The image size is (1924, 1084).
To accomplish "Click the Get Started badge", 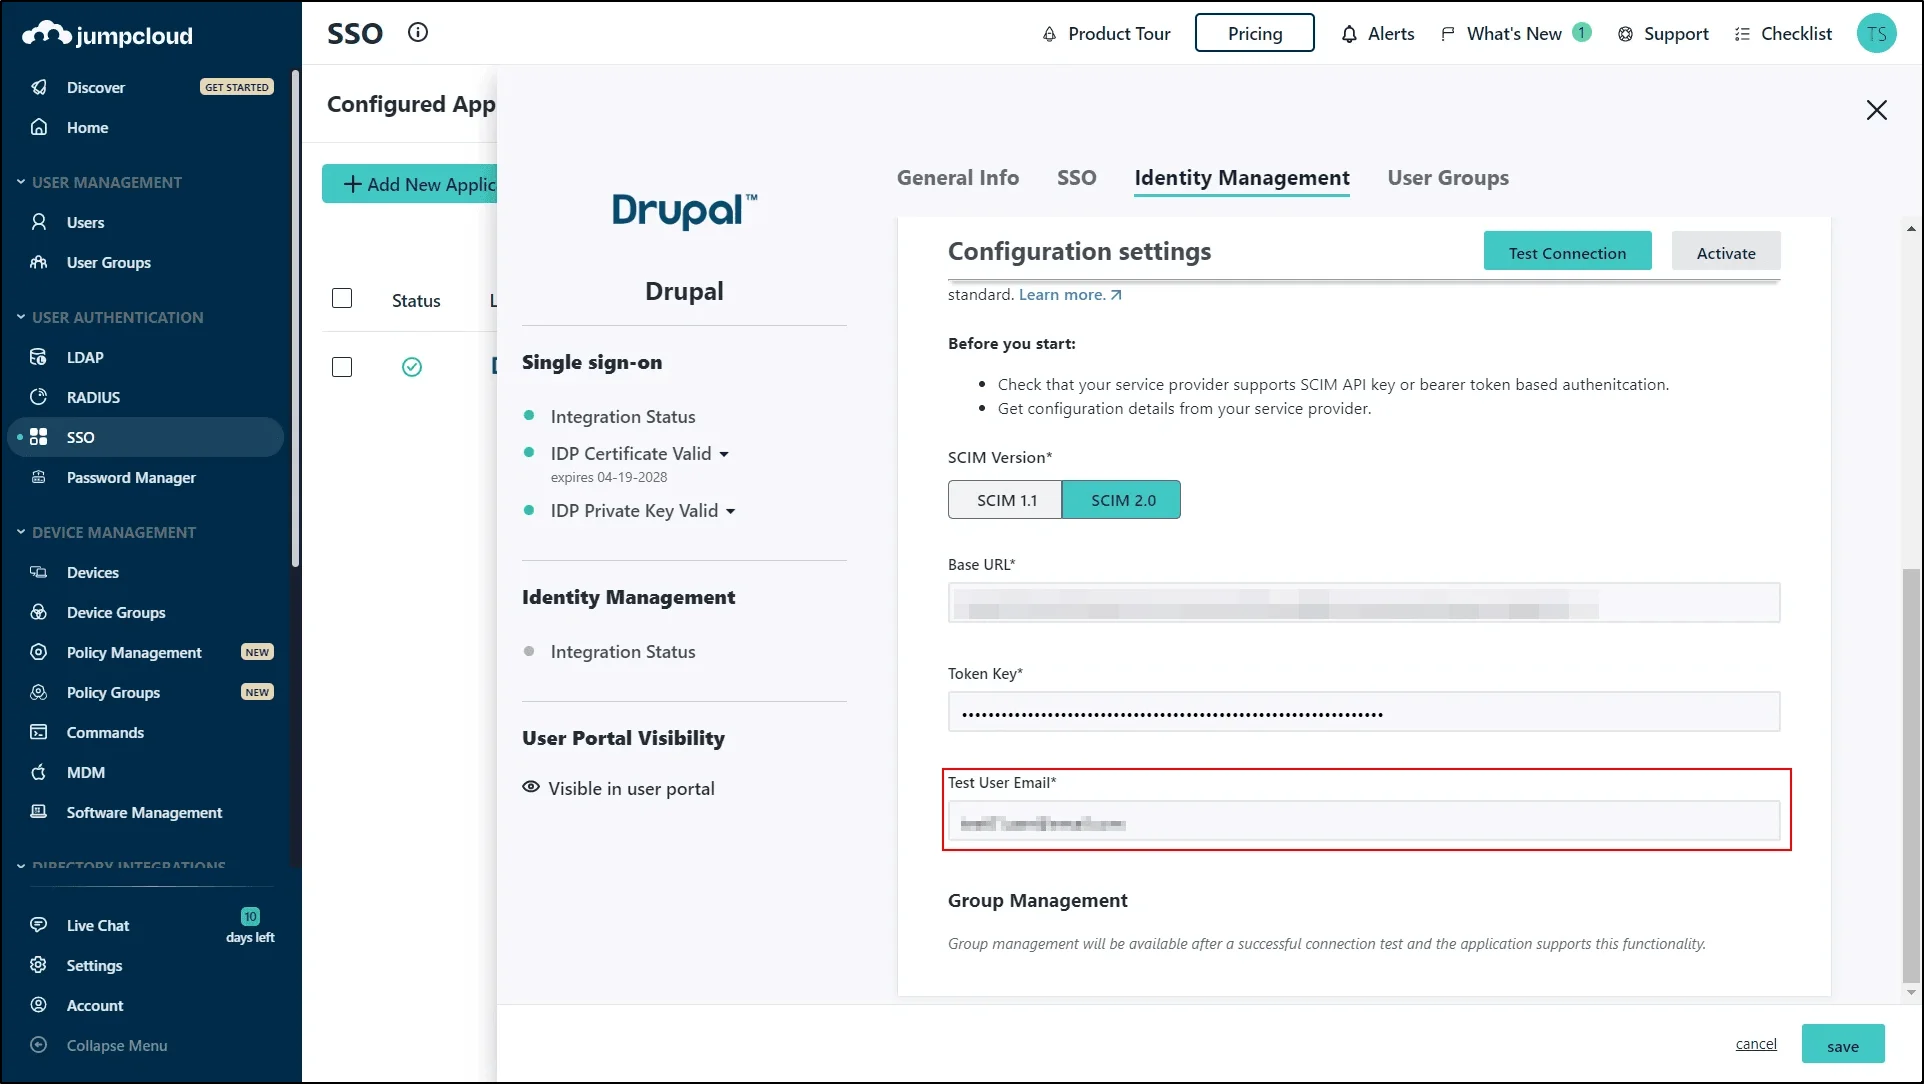I will 237,87.
